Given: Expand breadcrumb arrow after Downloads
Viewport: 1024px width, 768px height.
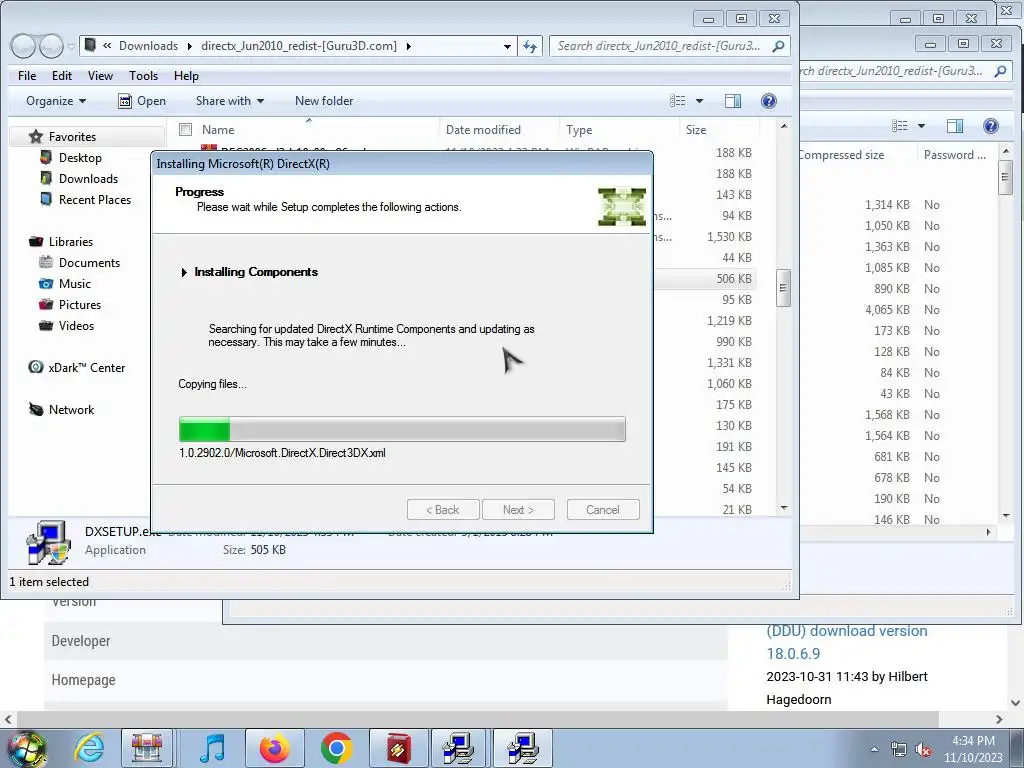Looking at the screenshot, I should 189,46.
